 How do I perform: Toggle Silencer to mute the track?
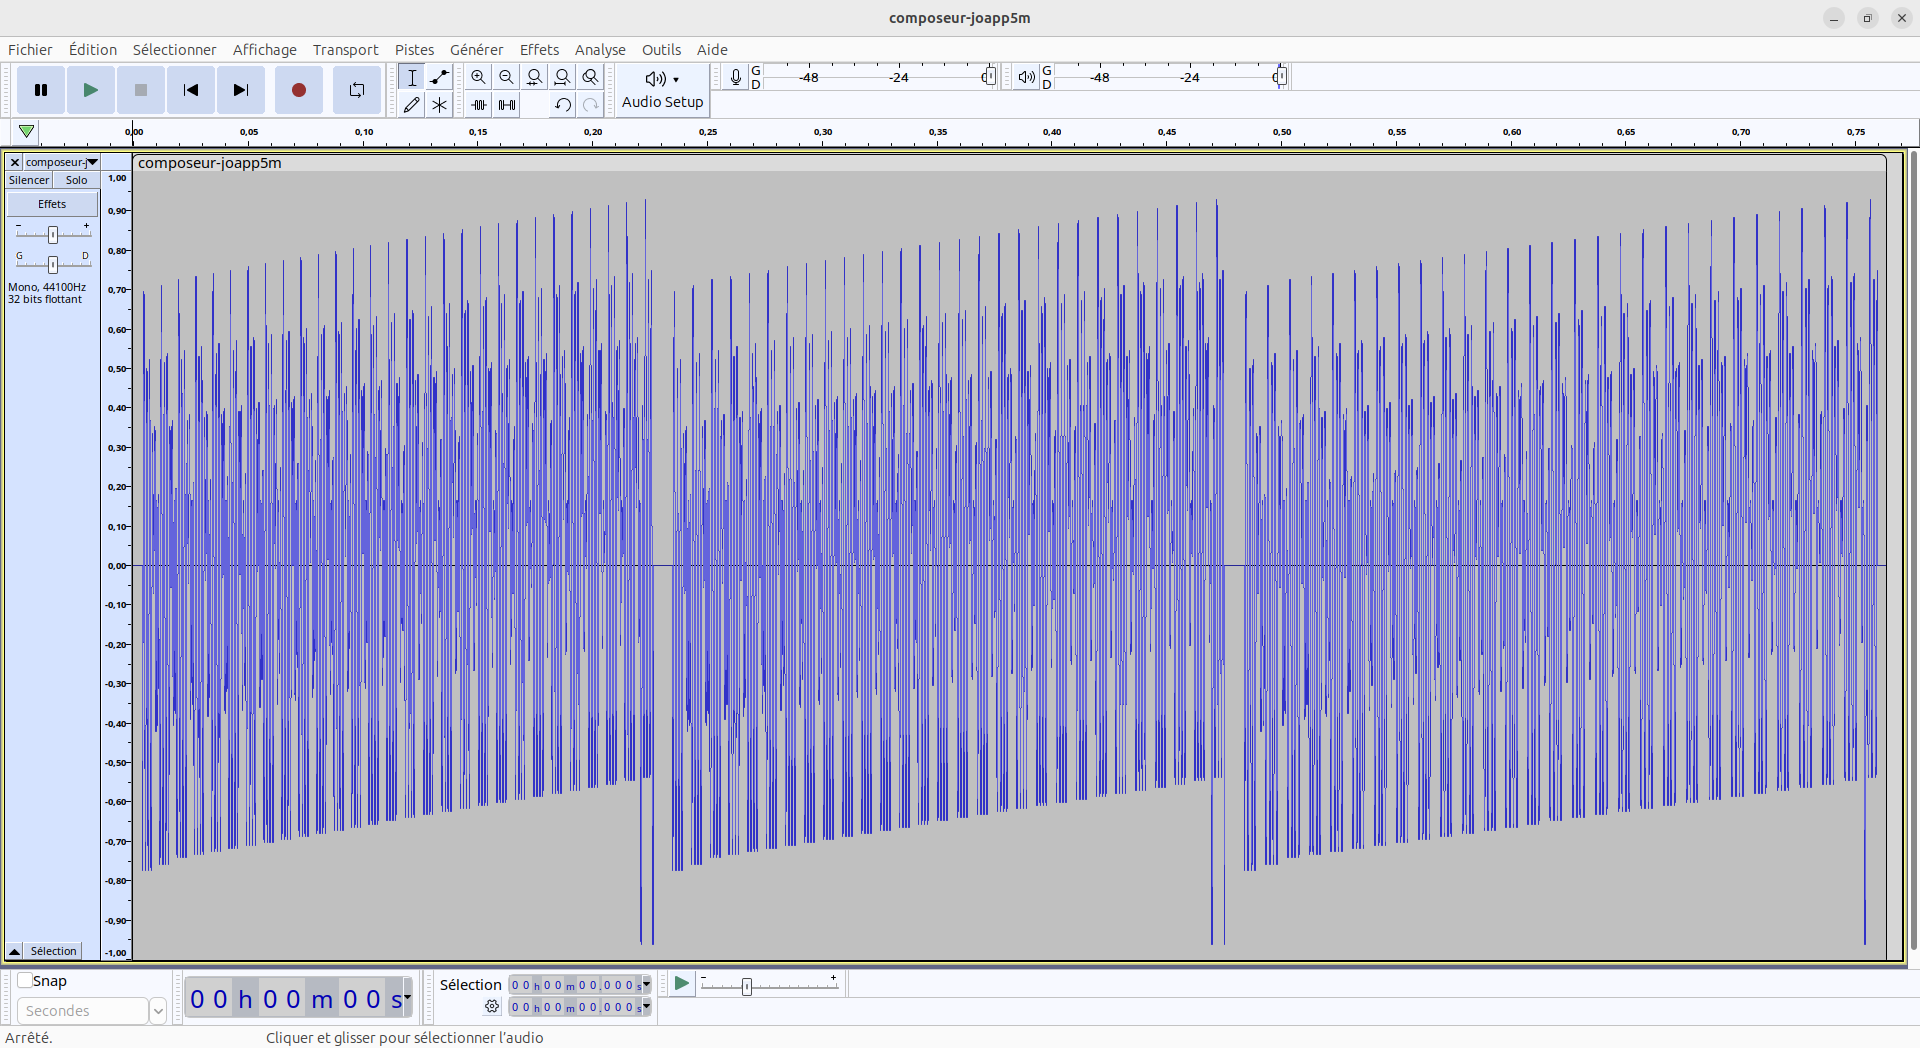click(x=29, y=180)
